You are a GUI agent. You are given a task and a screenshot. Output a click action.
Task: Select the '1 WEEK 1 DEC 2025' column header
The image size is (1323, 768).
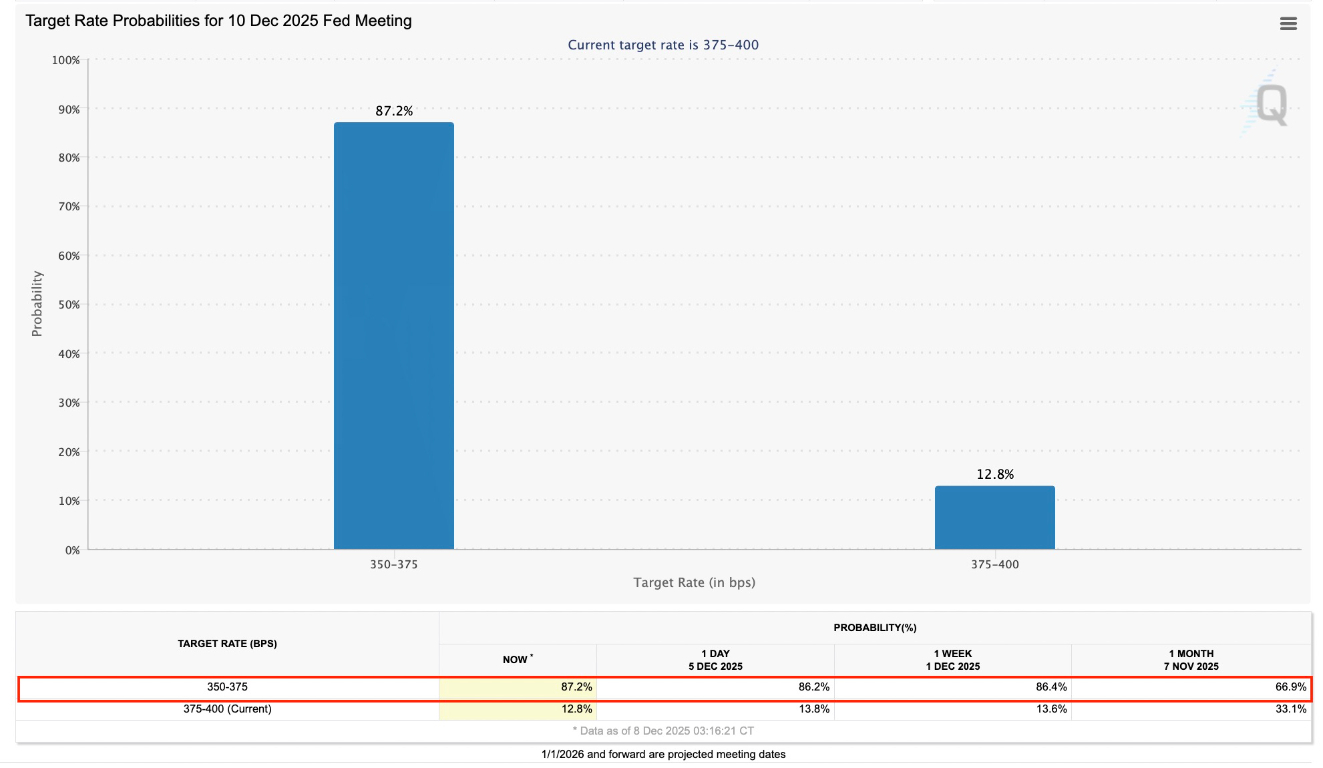click(952, 658)
